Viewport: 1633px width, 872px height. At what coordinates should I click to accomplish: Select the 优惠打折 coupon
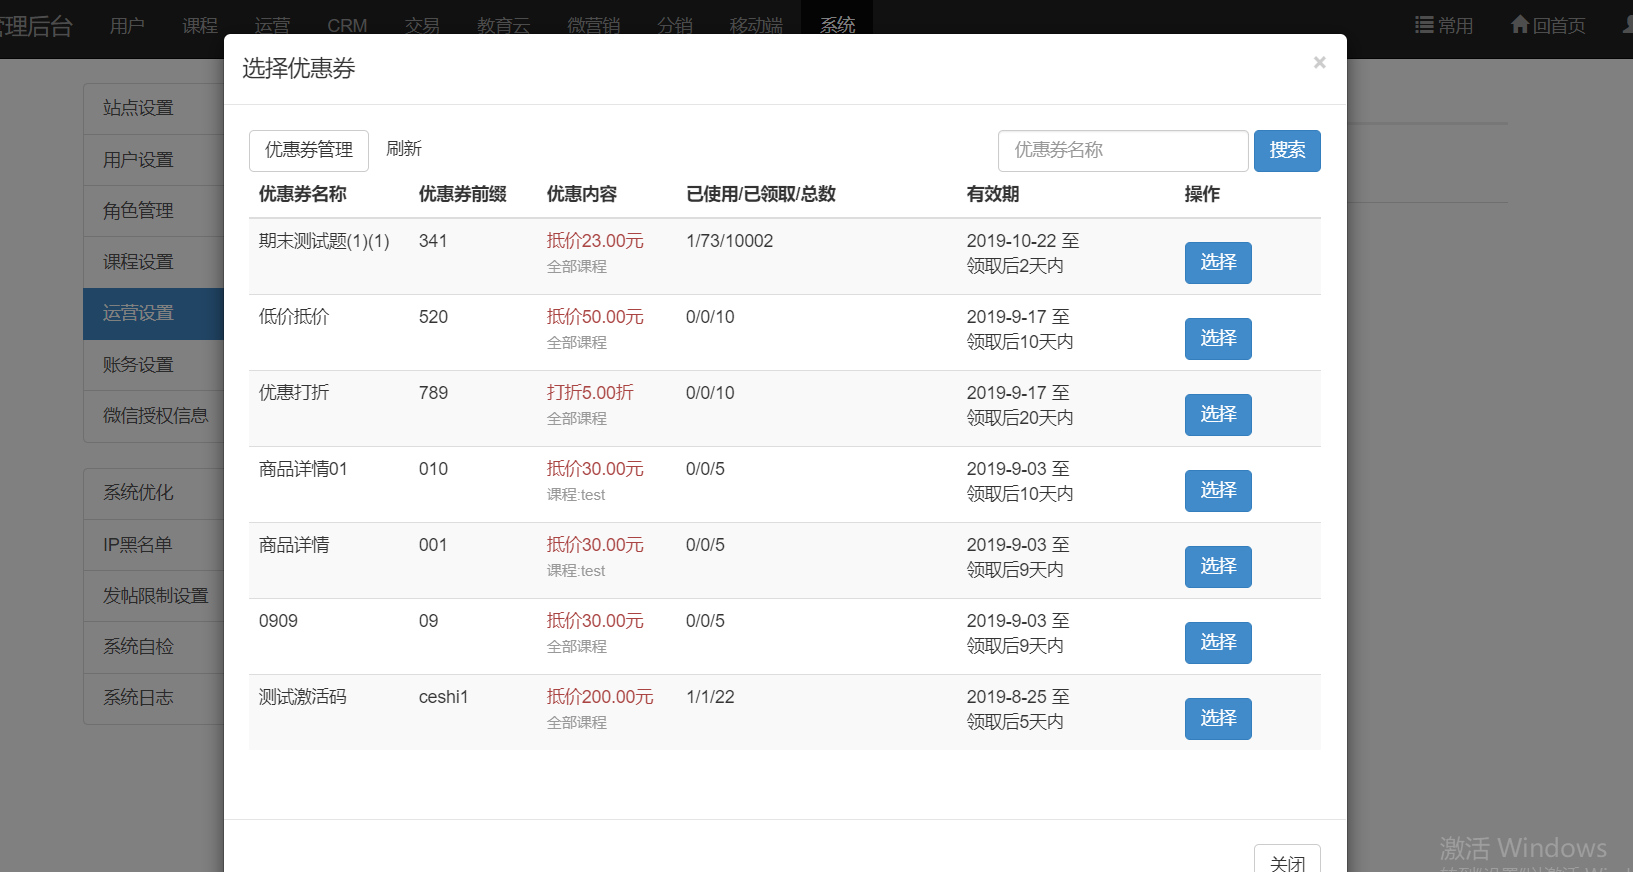(1217, 415)
